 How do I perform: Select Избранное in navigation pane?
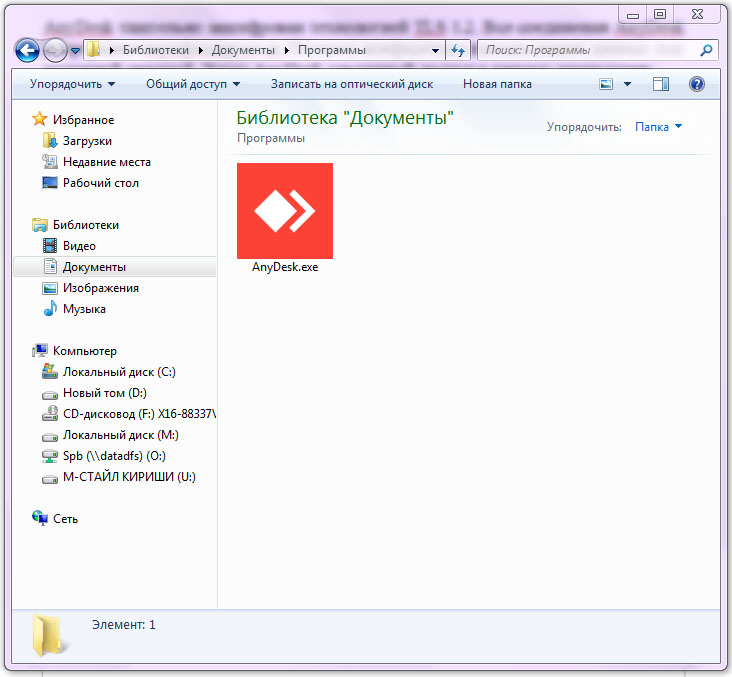pyautogui.click(x=84, y=120)
